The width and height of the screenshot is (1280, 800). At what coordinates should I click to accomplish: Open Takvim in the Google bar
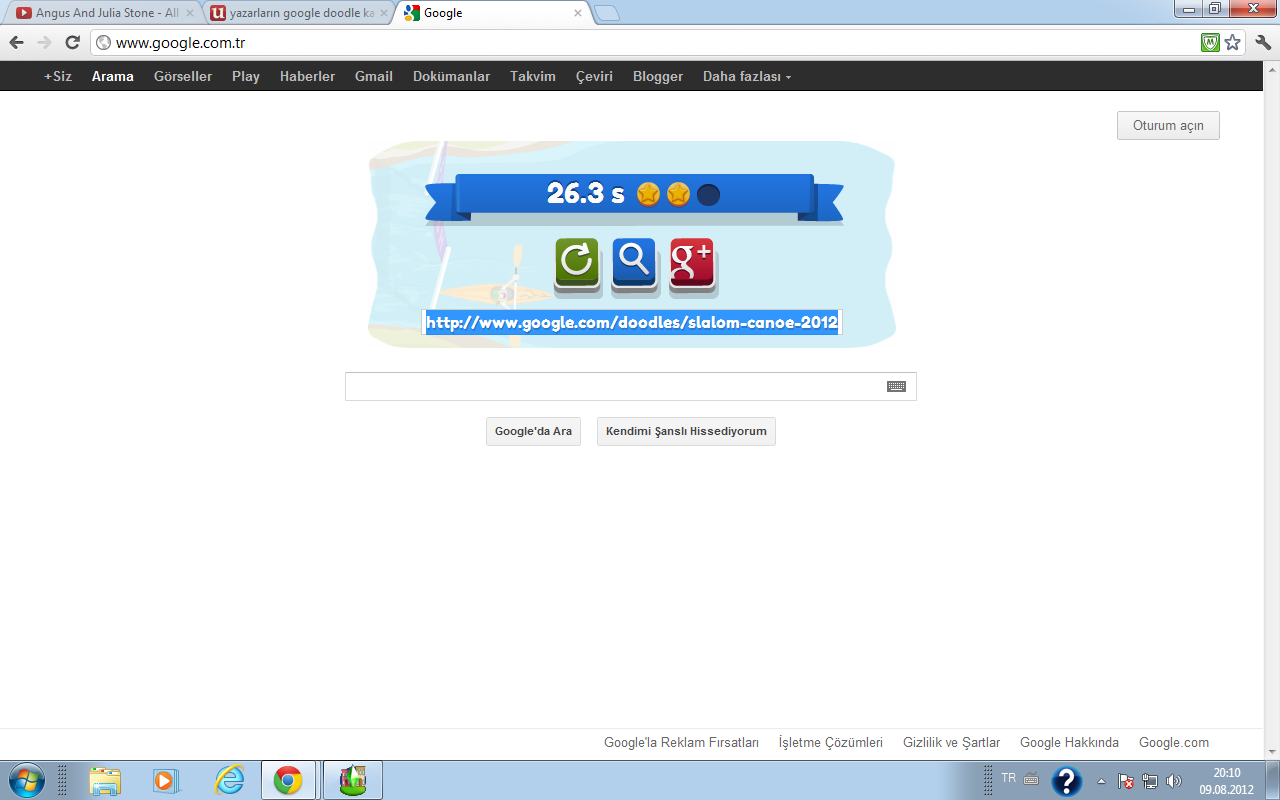click(x=533, y=76)
